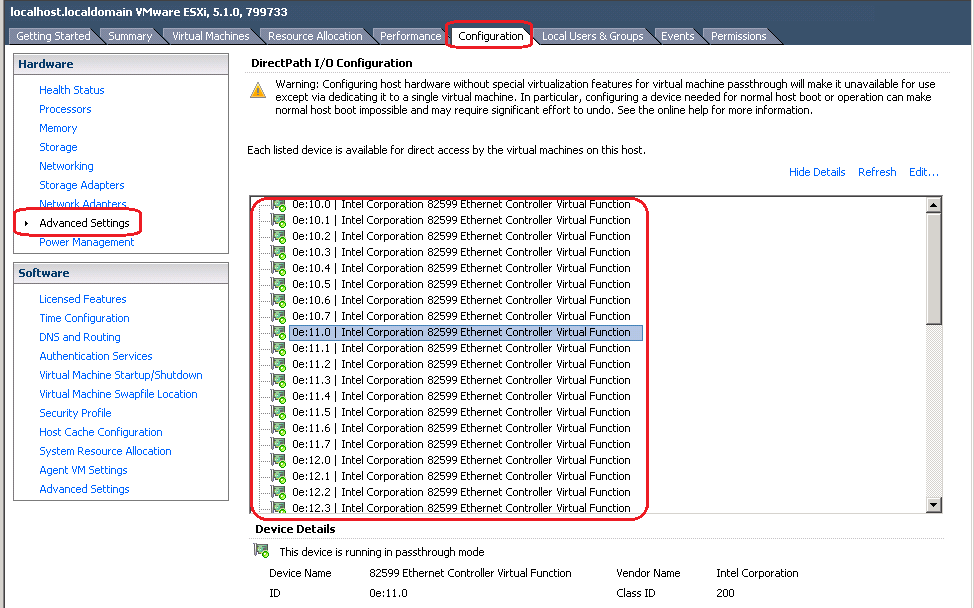Click the device icon for 0e:11.6
The height and width of the screenshot is (608, 974).
[279, 429]
